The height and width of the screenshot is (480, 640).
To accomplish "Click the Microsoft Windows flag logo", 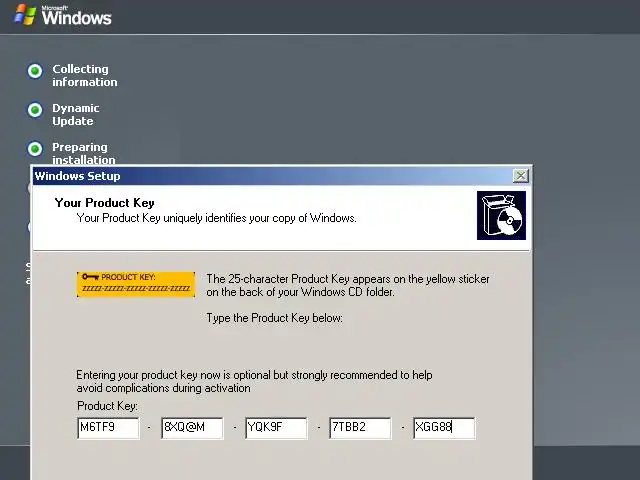I will tap(25, 15).
